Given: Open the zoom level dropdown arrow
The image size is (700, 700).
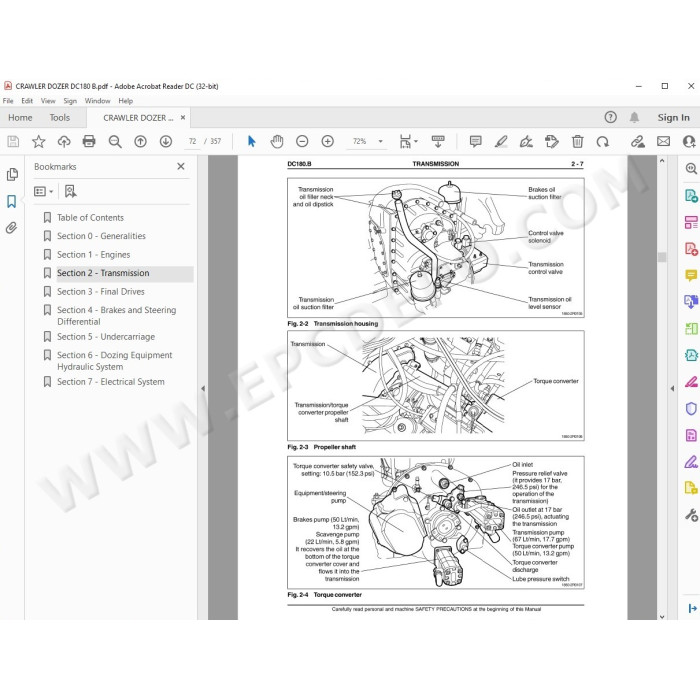Looking at the screenshot, I should coord(381,142).
